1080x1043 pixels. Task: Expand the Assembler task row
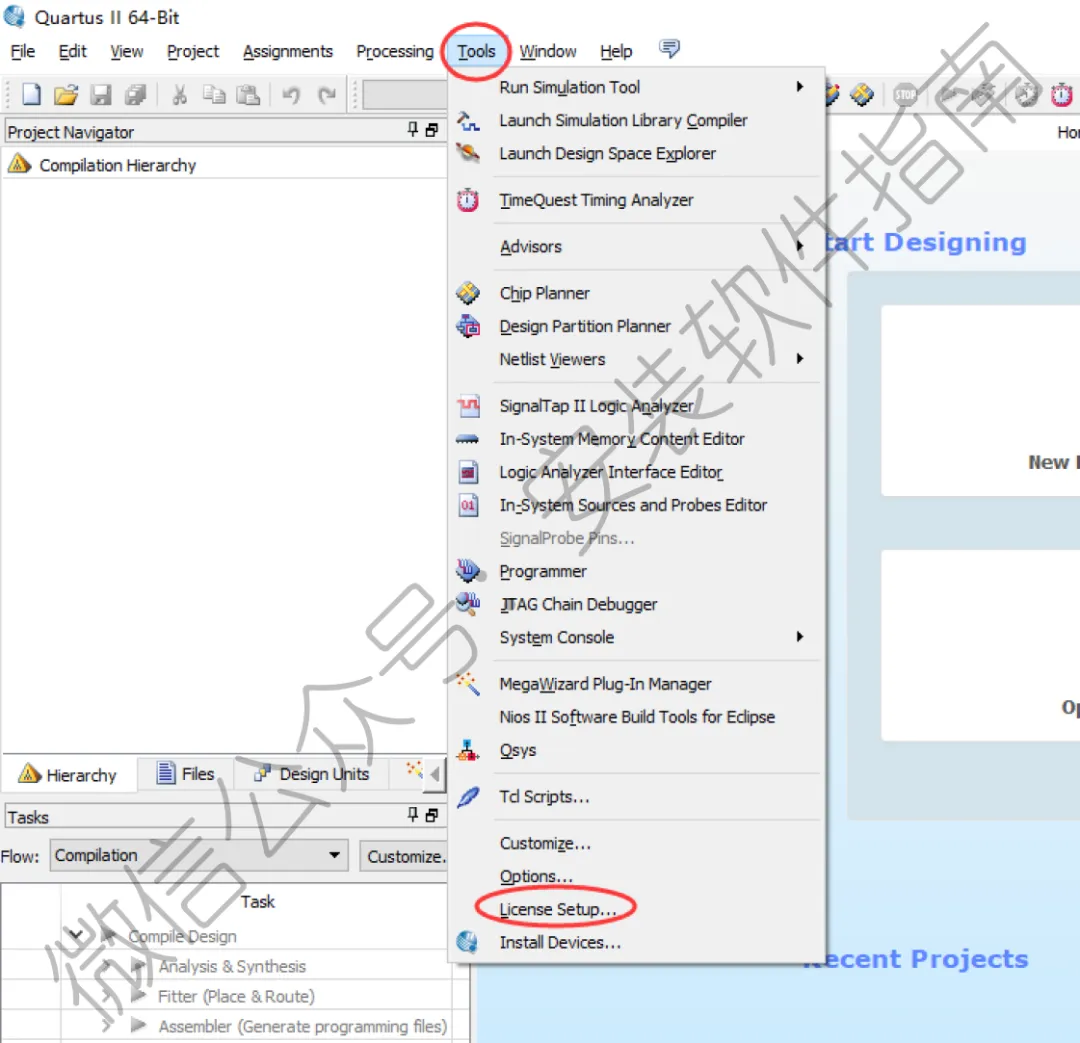[107, 1026]
